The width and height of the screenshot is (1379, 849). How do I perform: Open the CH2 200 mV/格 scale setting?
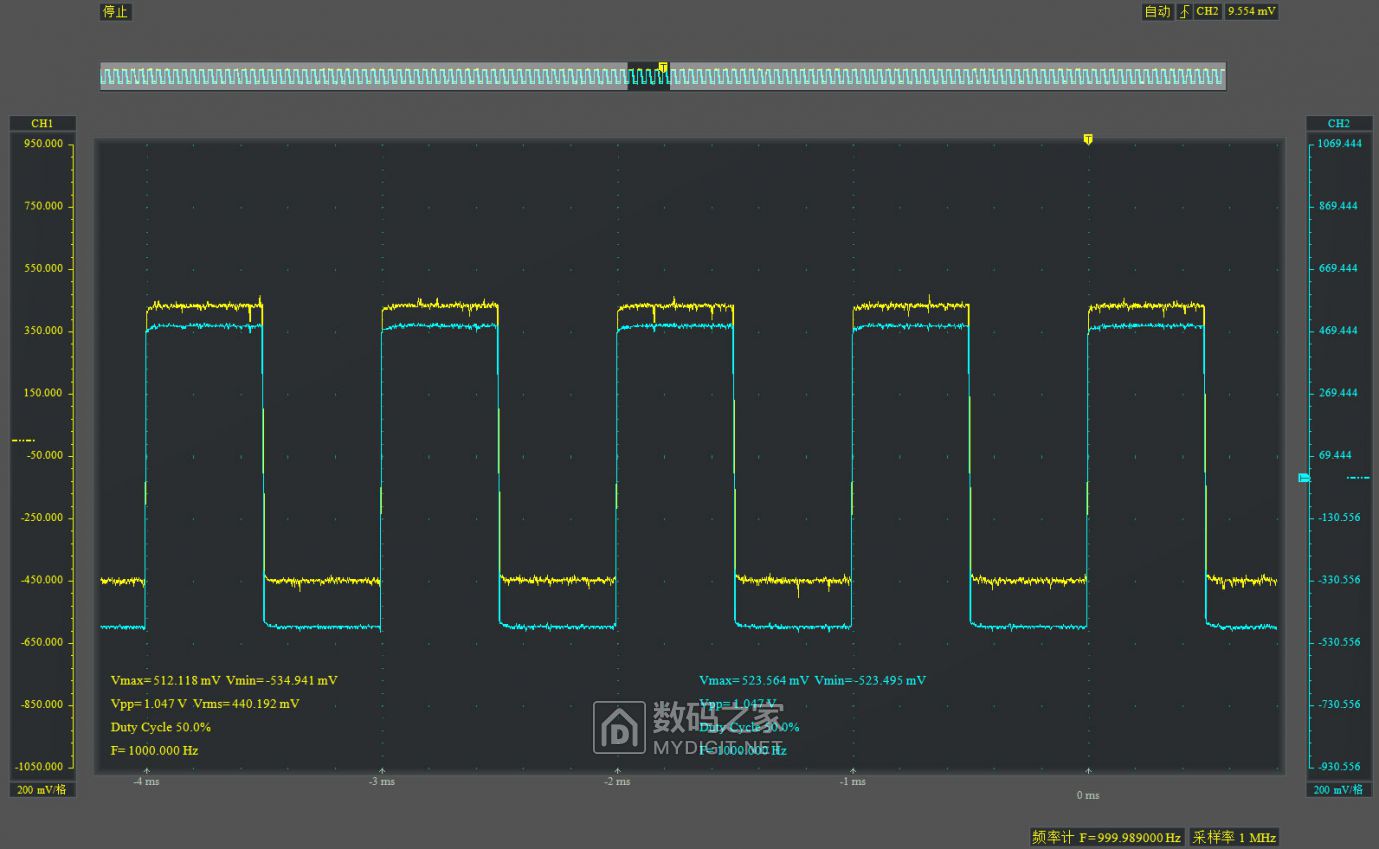pos(1338,789)
